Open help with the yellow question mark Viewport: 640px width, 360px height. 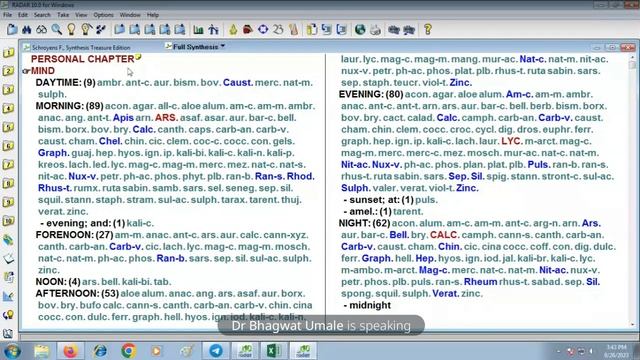click(x=427, y=29)
